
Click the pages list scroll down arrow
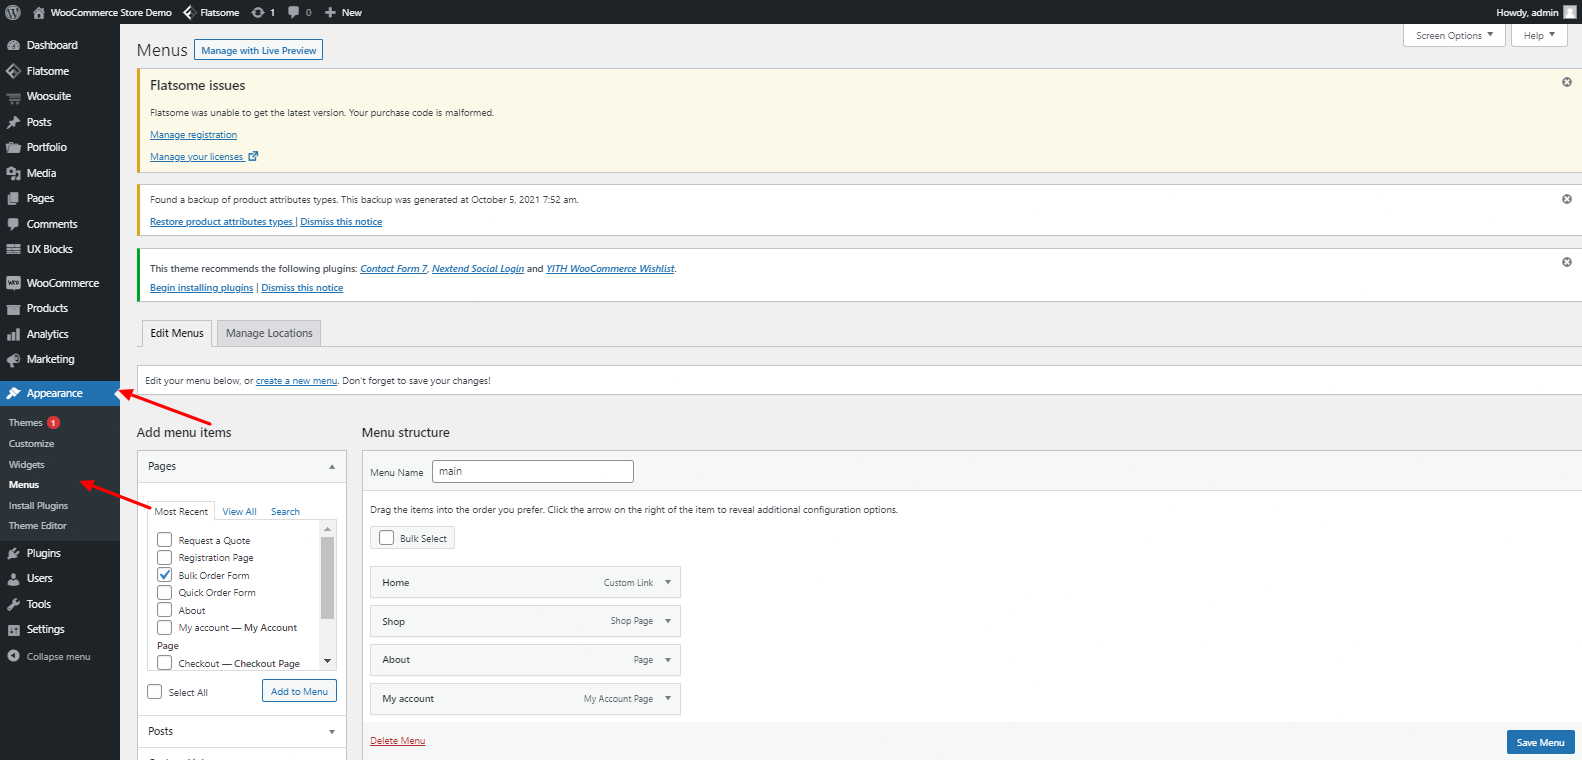point(327,661)
